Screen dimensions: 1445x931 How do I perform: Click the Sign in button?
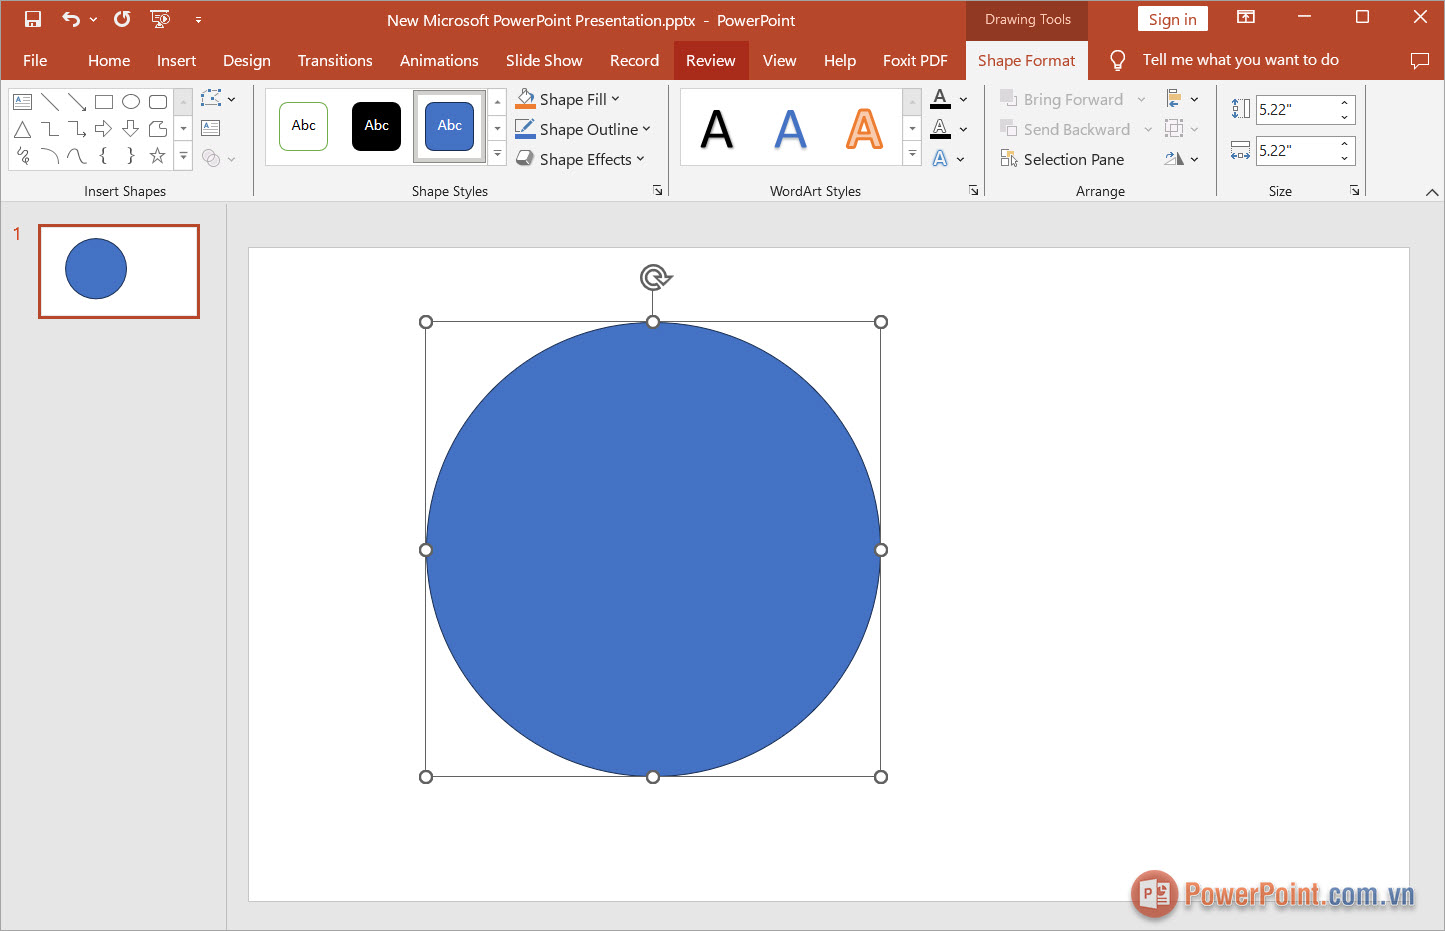click(x=1172, y=19)
